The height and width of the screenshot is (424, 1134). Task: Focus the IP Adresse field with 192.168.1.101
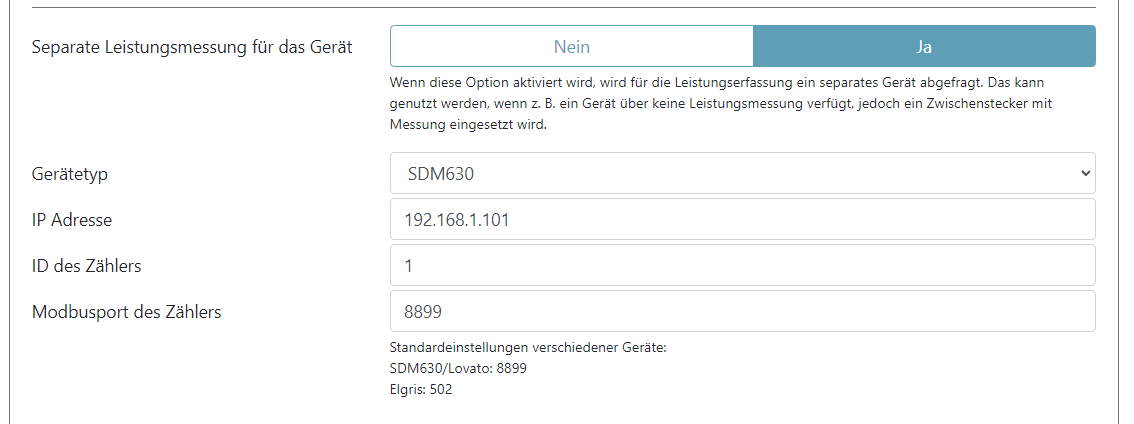[x=742, y=219]
